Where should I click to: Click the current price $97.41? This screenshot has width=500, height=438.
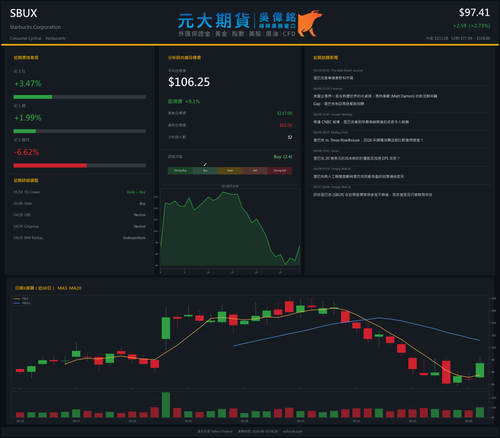pos(474,13)
